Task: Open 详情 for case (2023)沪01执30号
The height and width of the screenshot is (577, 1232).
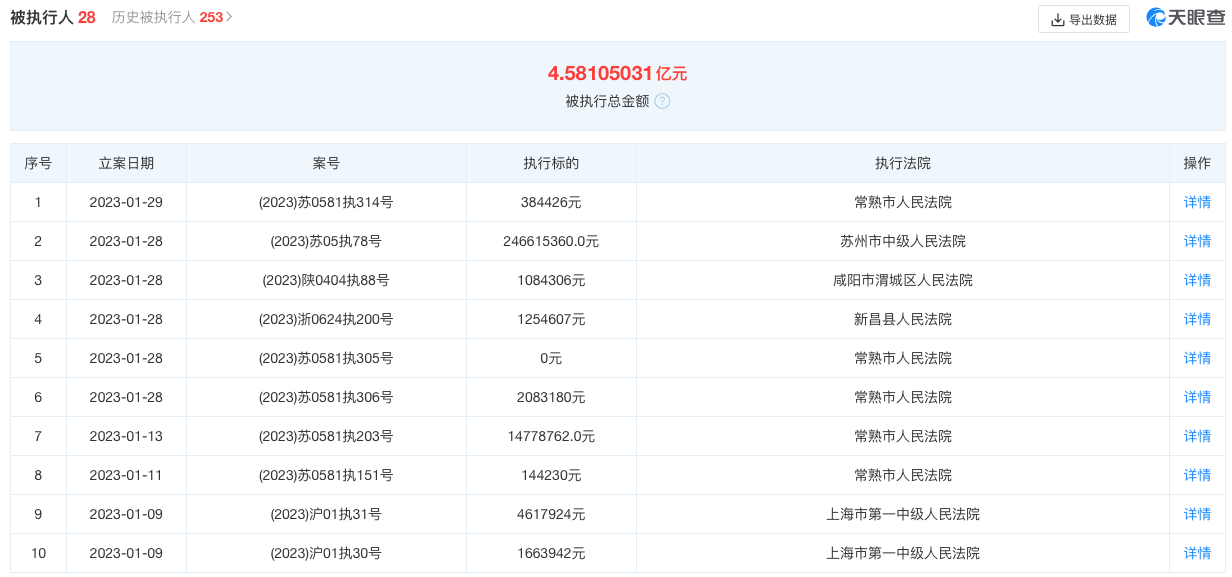Action: click(1197, 553)
